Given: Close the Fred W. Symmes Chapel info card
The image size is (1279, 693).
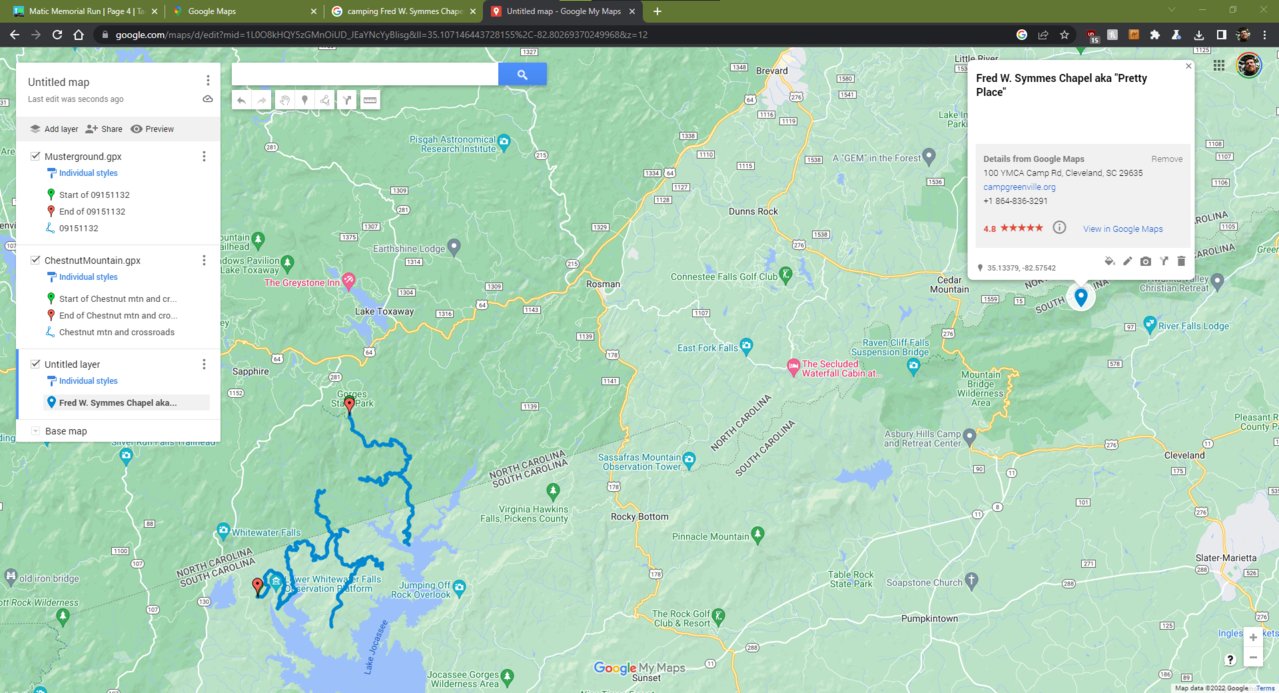Looking at the screenshot, I should [x=1188, y=66].
